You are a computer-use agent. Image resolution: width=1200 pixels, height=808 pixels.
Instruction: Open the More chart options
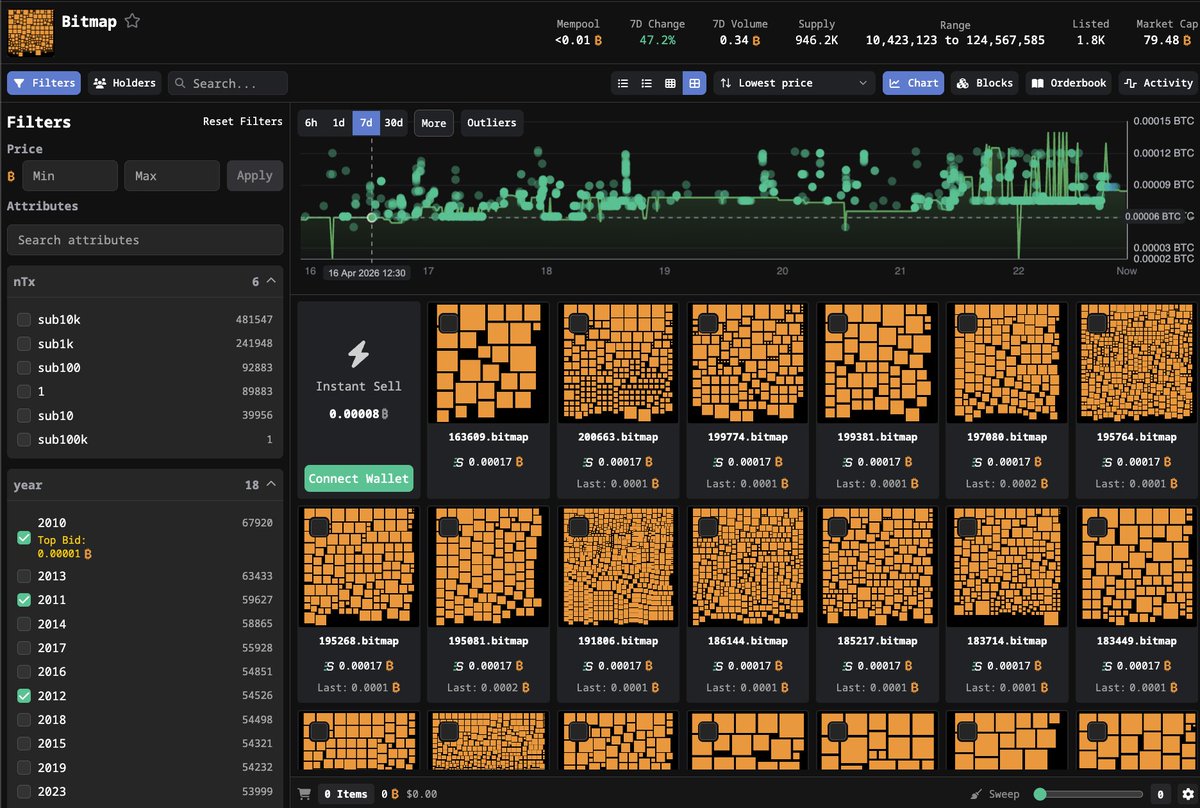[x=434, y=123]
